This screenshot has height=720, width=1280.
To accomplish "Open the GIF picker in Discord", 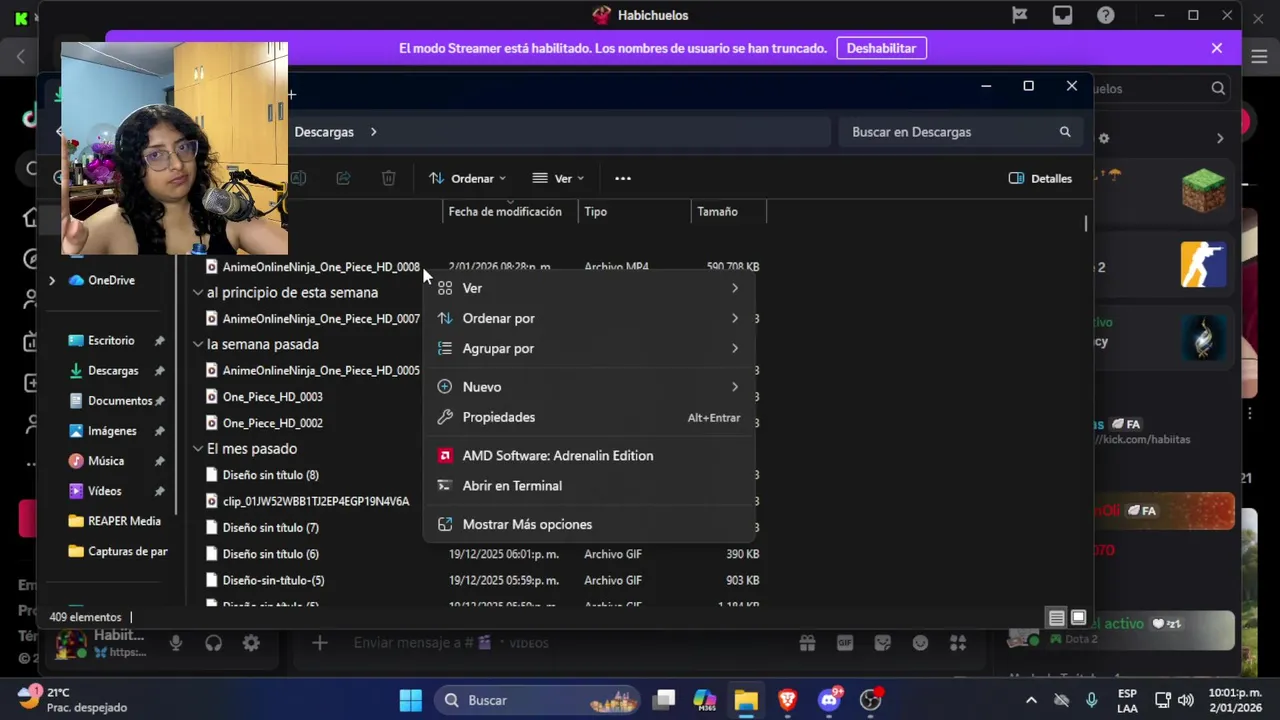I will 845,643.
